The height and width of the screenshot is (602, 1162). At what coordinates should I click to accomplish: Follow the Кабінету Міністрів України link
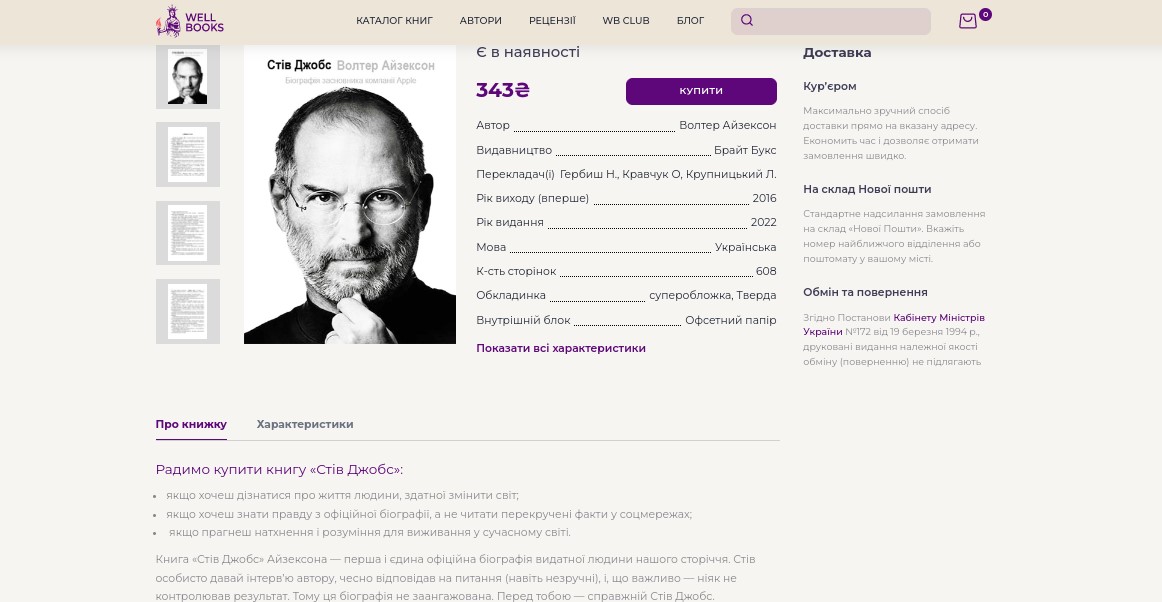[894, 325]
